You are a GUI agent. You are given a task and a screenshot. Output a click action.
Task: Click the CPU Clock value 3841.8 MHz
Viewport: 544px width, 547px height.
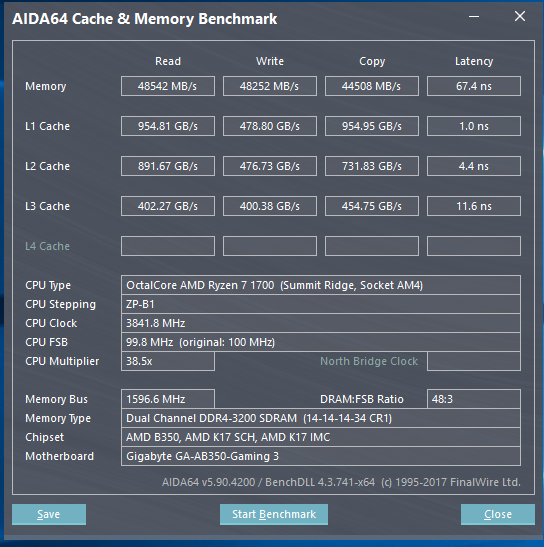click(321, 323)
